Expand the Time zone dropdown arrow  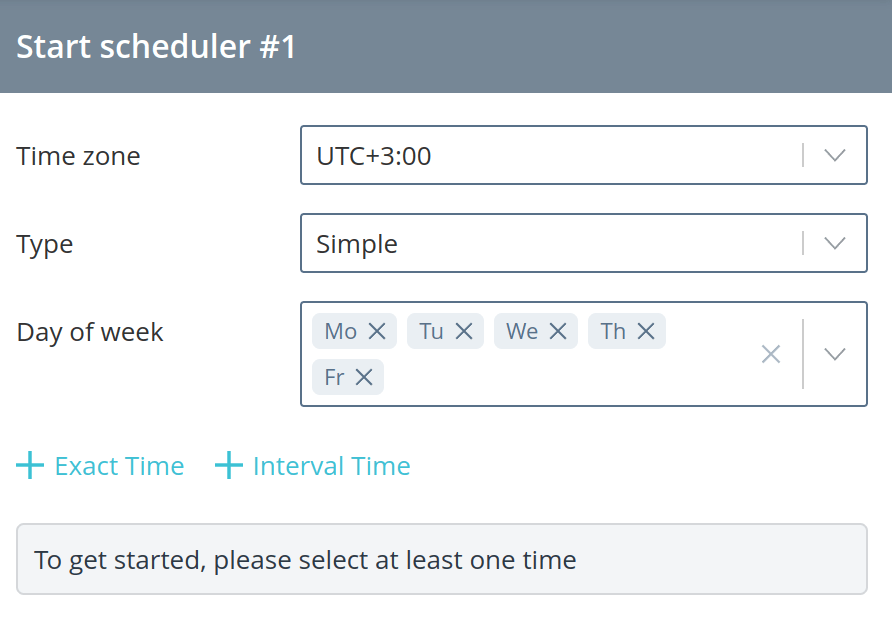coord(835,155)
